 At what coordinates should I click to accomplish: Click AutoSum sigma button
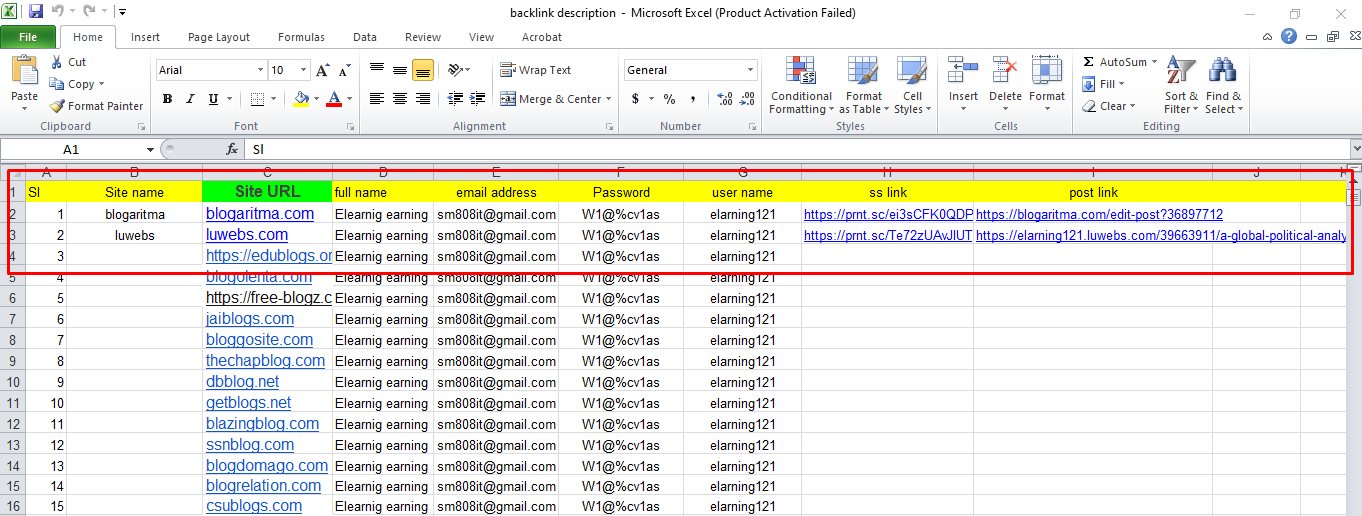(x=1113, y=62)
